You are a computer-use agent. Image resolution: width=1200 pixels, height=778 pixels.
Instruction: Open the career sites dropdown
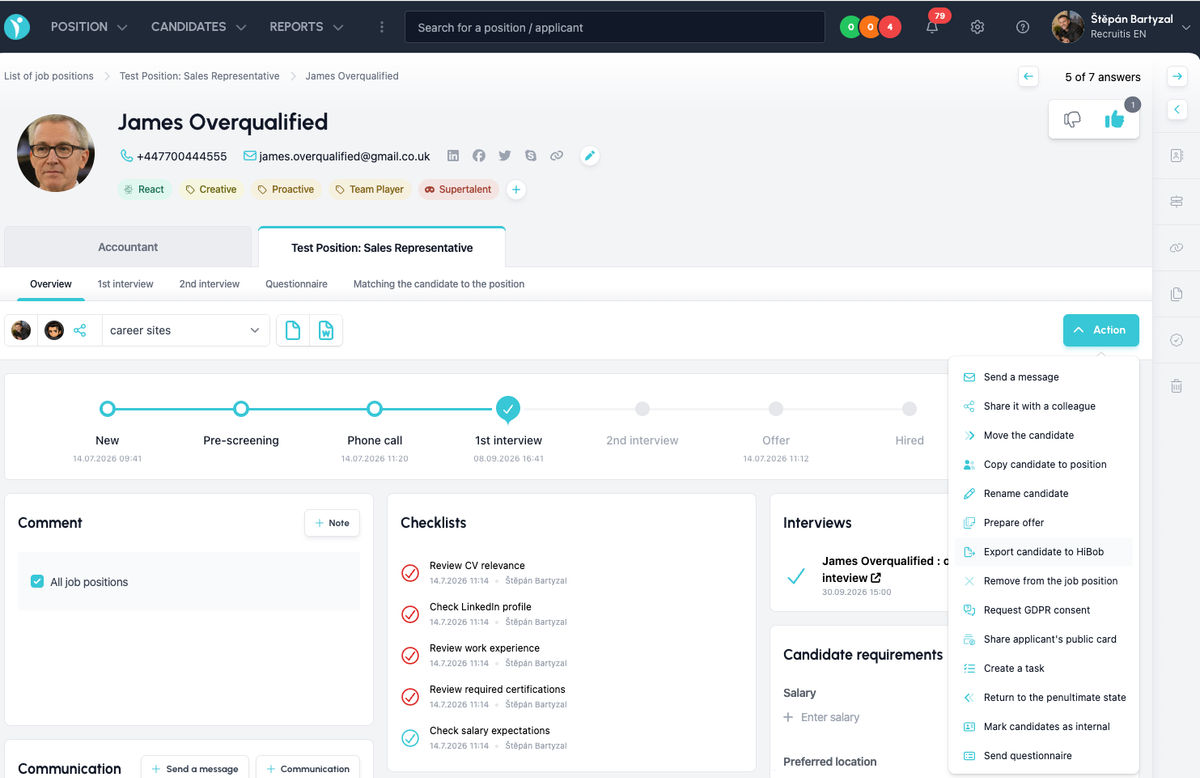tap(186, 330)
